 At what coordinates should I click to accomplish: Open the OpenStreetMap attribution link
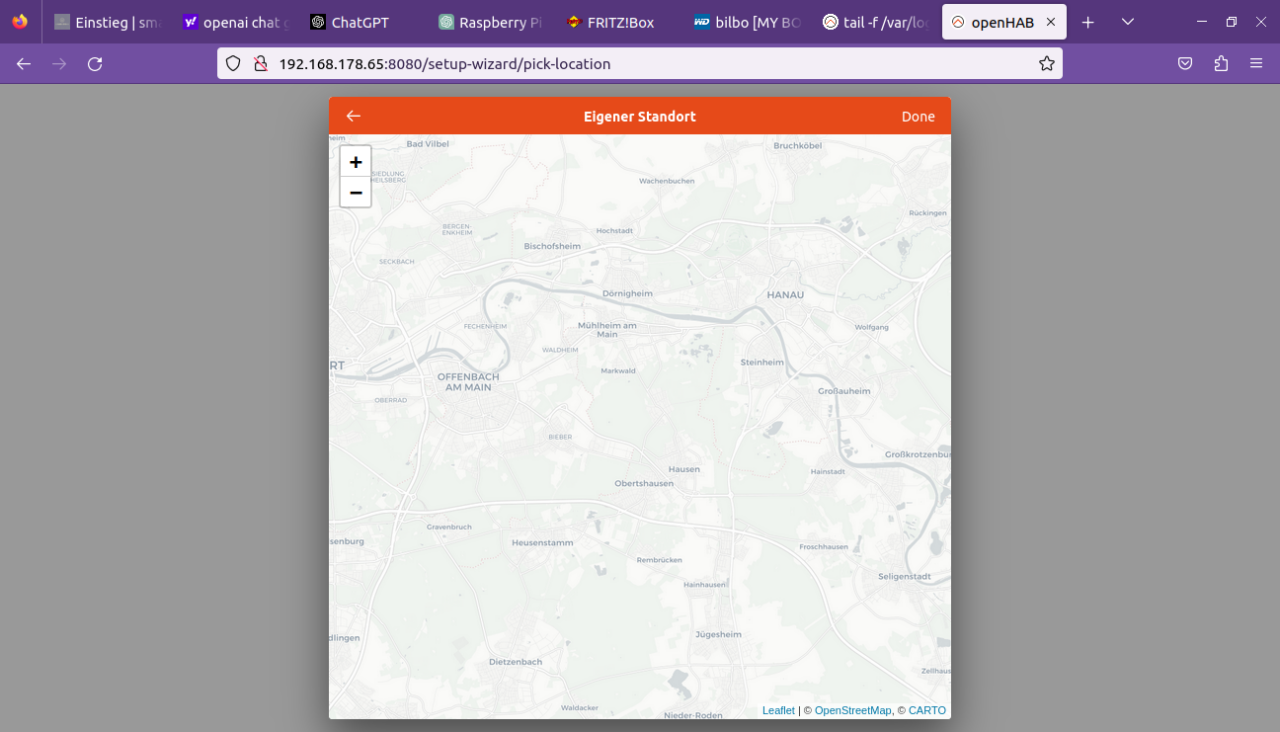click(x=852, y=710)
